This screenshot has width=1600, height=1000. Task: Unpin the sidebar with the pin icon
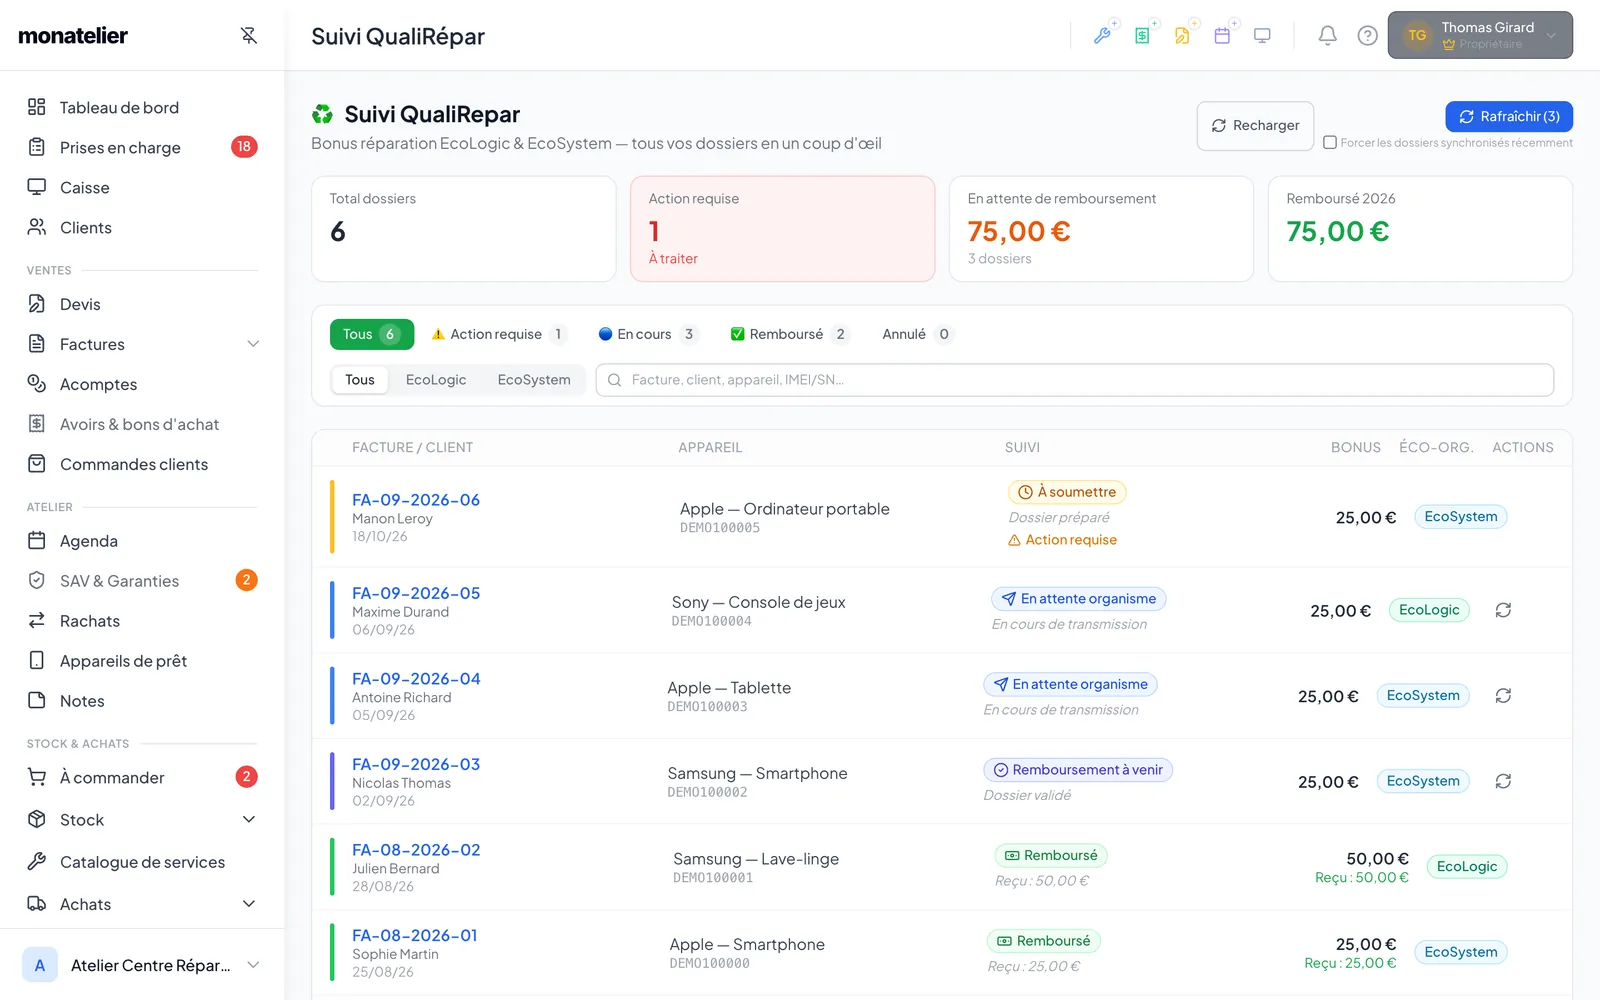(249, 35)
